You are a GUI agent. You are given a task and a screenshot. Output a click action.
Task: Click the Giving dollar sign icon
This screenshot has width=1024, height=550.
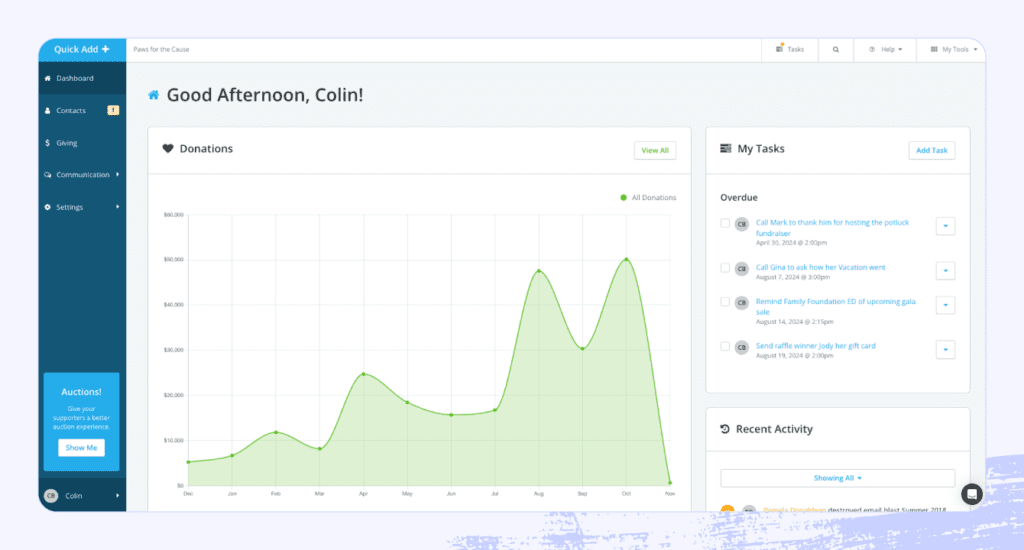(47, 143)
